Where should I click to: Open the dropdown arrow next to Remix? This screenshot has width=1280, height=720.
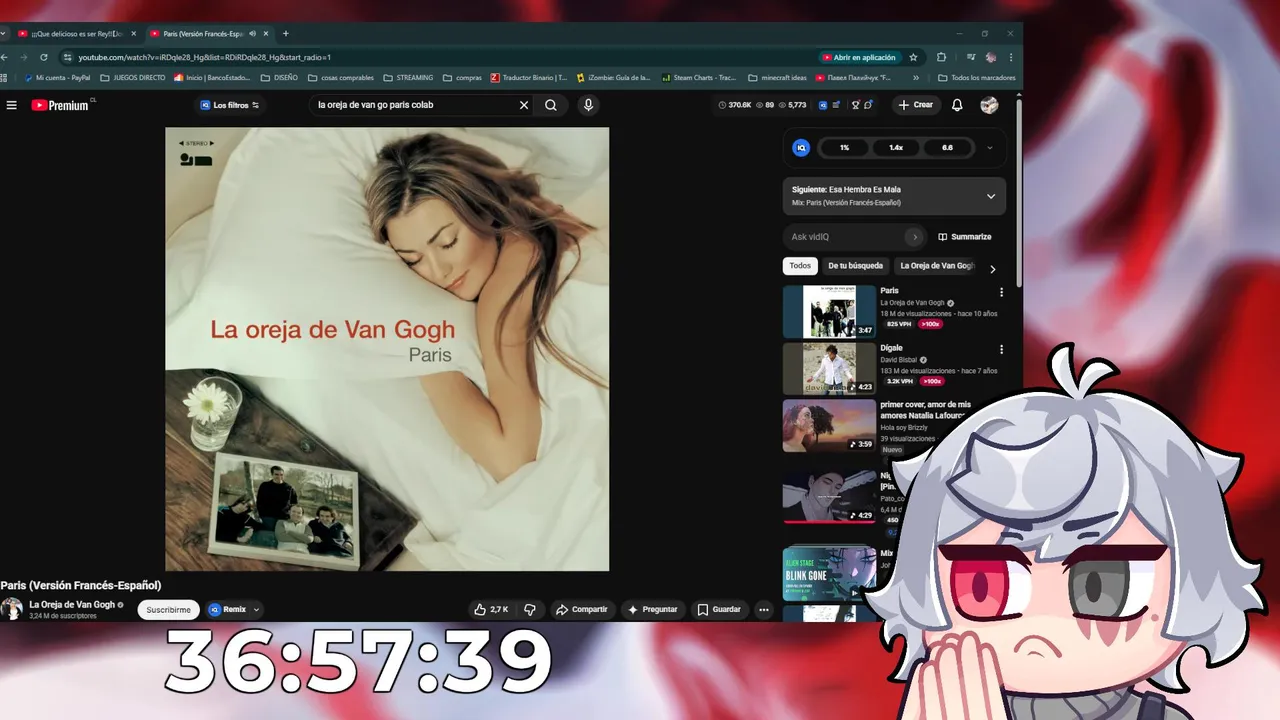pyautogui.click(x=256, y=609)
